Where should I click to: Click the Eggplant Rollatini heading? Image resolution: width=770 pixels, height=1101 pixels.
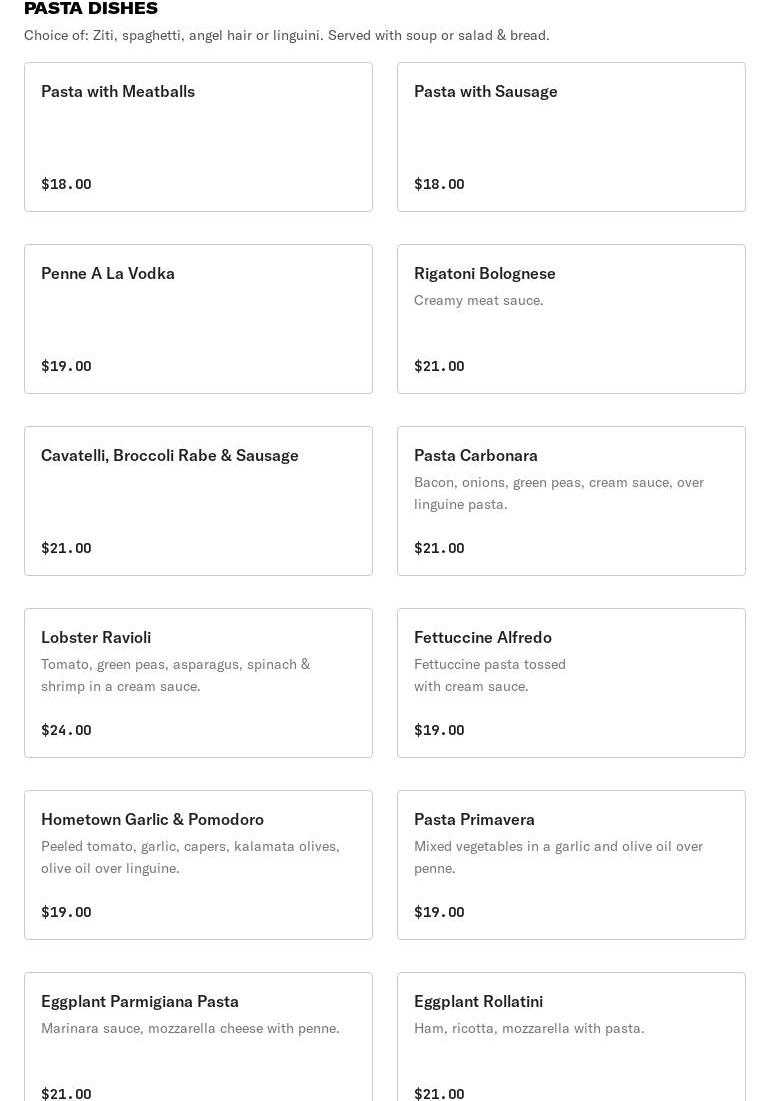[478, 1001]
